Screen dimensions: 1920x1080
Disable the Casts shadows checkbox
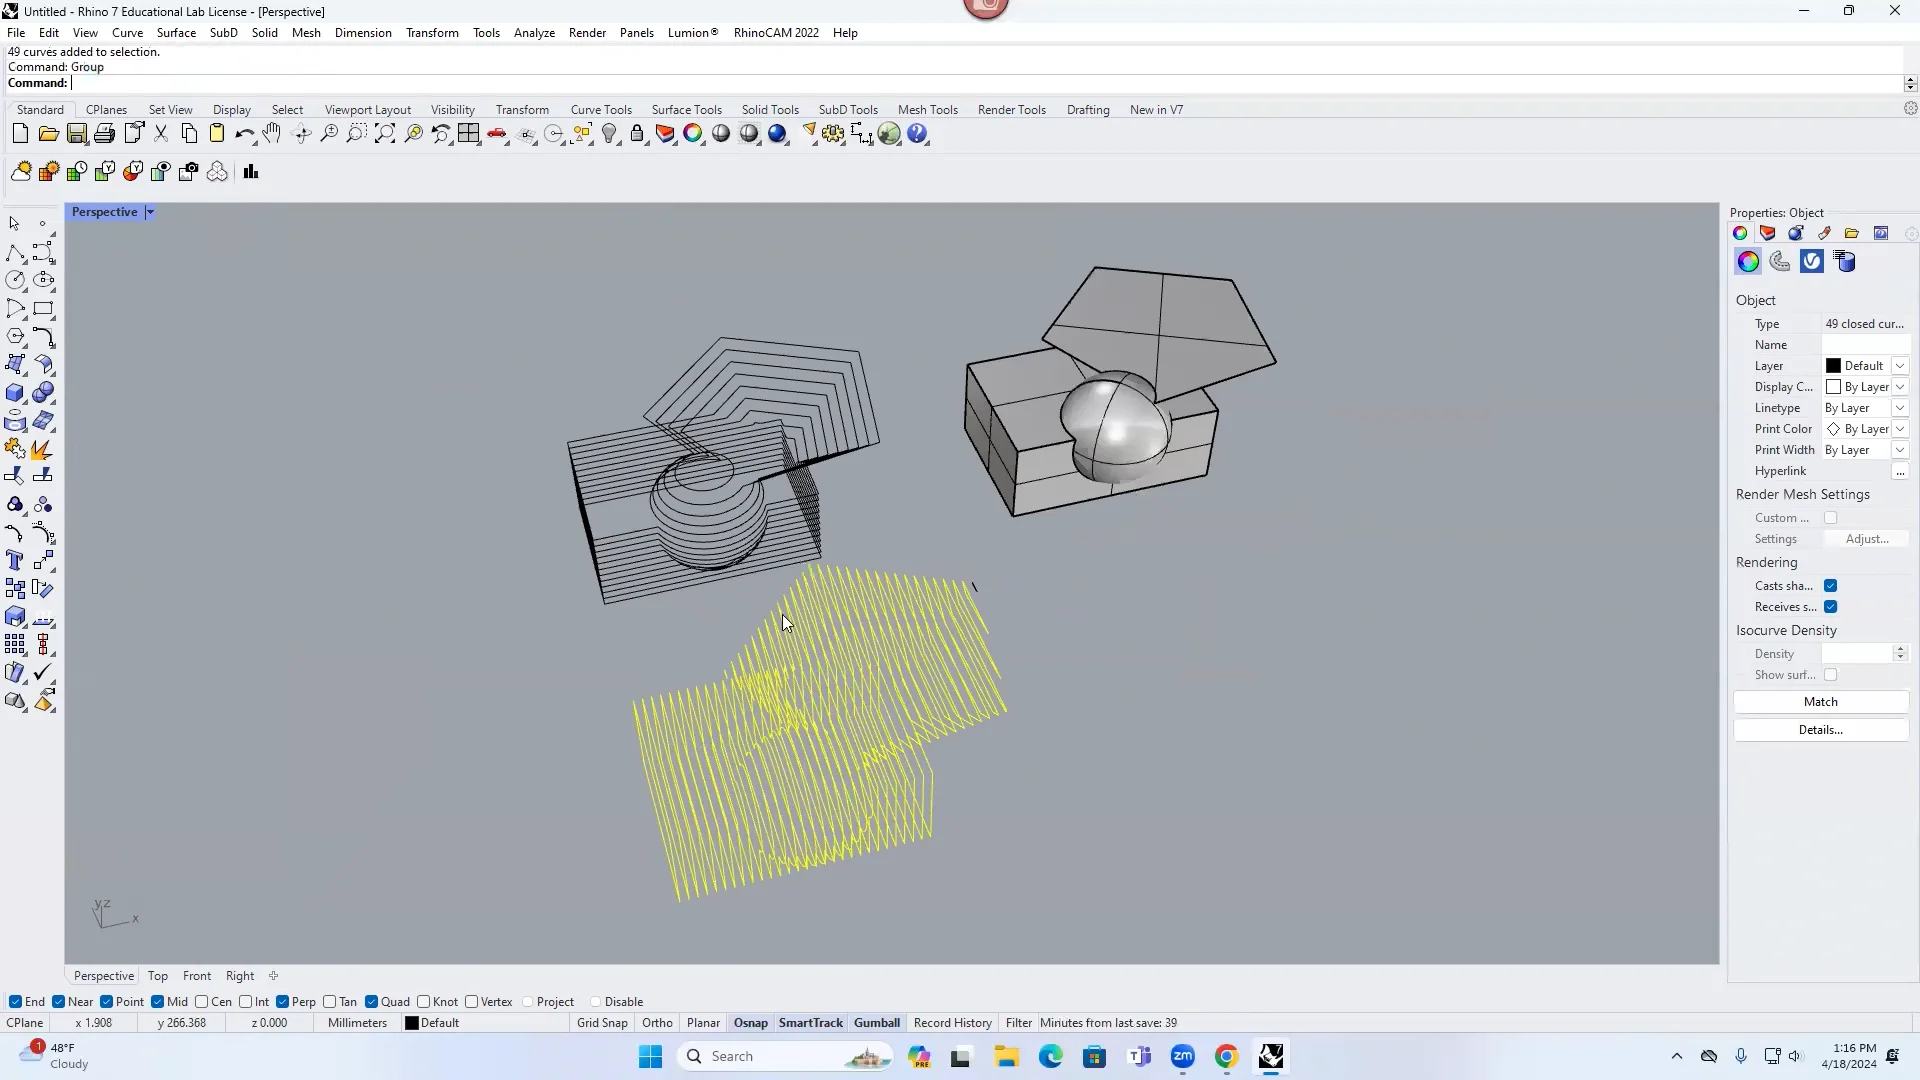tap(1832, 585)
